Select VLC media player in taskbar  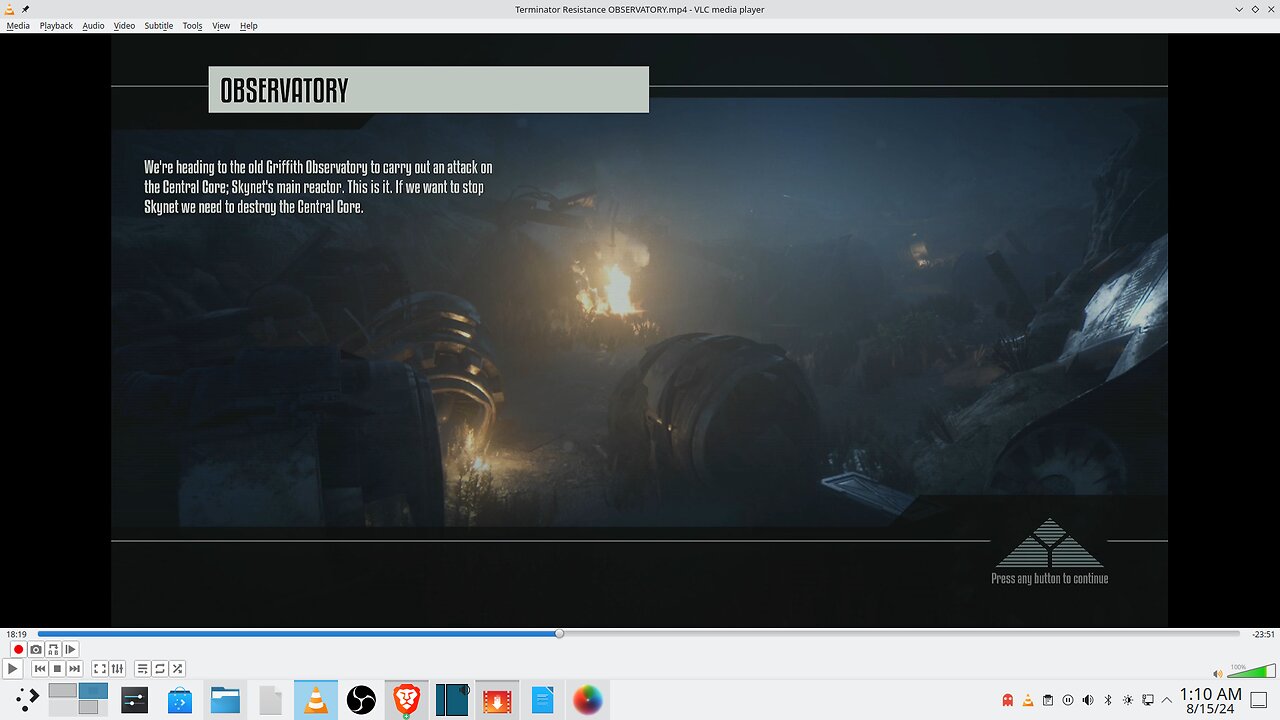point(316,699)
